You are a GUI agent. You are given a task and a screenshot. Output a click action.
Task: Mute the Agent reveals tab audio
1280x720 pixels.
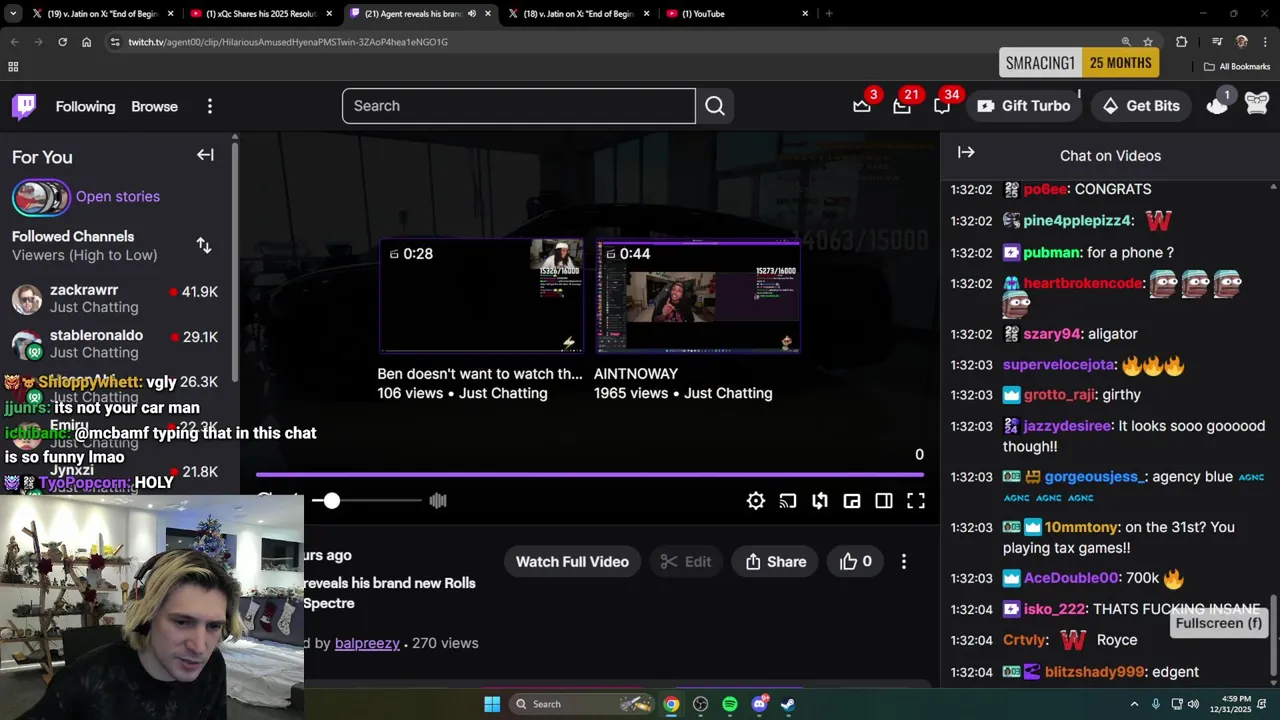click(472, 14)
